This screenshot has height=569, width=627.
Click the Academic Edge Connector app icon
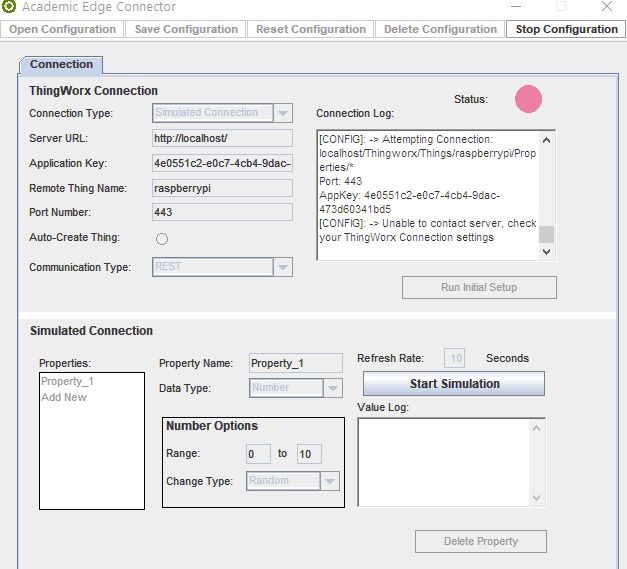coord(9,7)
